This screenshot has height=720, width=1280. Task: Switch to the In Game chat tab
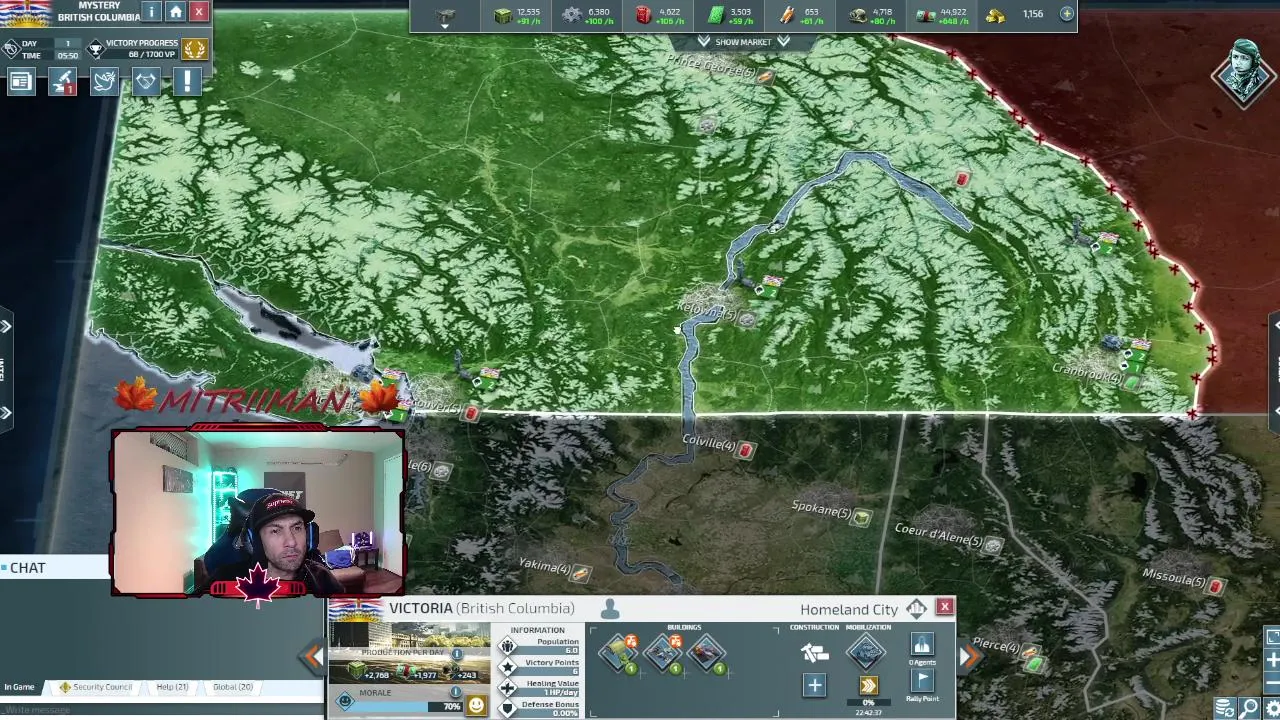click(x=19, y=687)
